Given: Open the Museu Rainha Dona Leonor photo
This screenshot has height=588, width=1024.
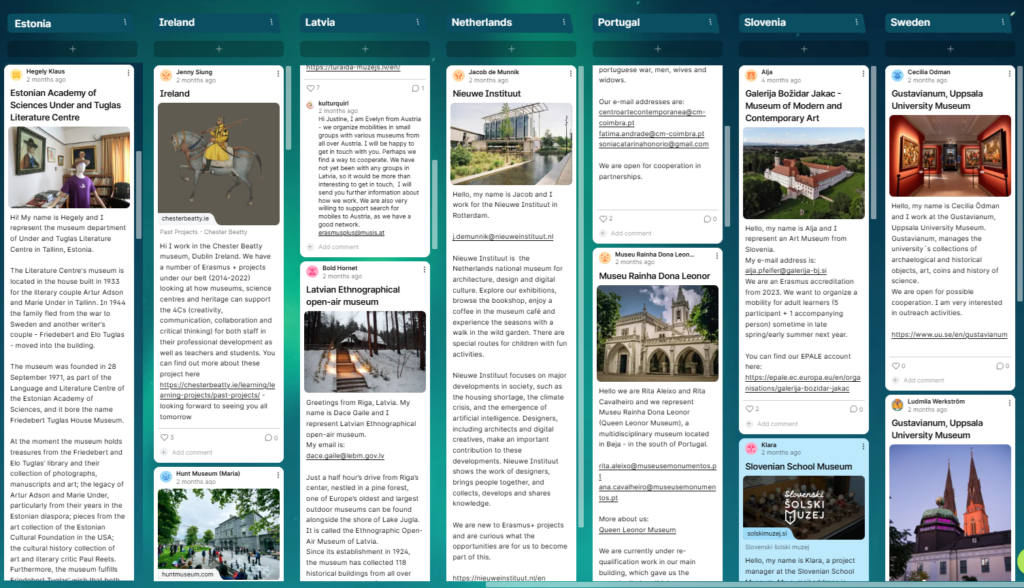Looking at the screenshot, I should point(658,333).
